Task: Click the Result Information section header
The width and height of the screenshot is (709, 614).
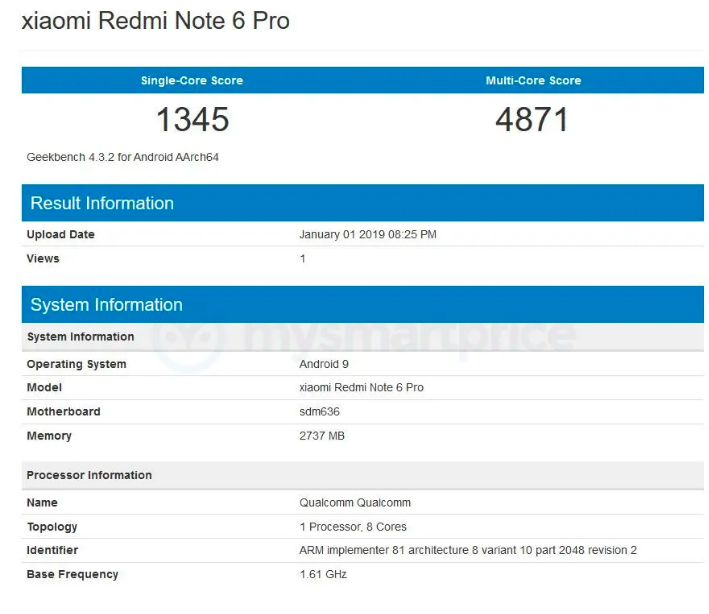Action: pos(363,203)
